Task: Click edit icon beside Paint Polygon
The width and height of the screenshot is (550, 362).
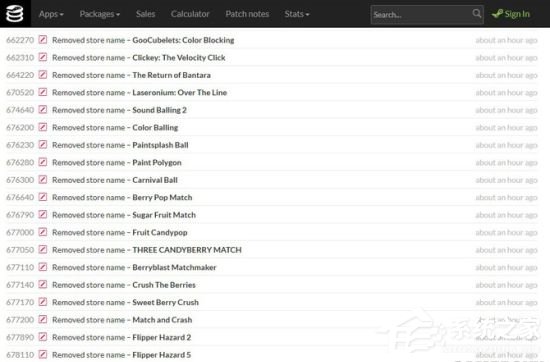Action: tap(43, 162)
